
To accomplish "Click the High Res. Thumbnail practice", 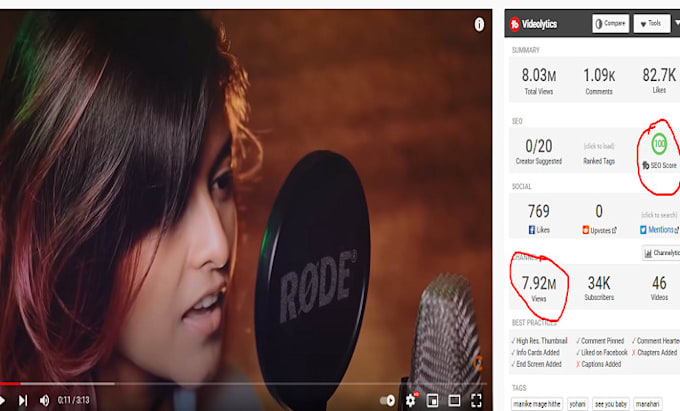I will tap(539, 341).
